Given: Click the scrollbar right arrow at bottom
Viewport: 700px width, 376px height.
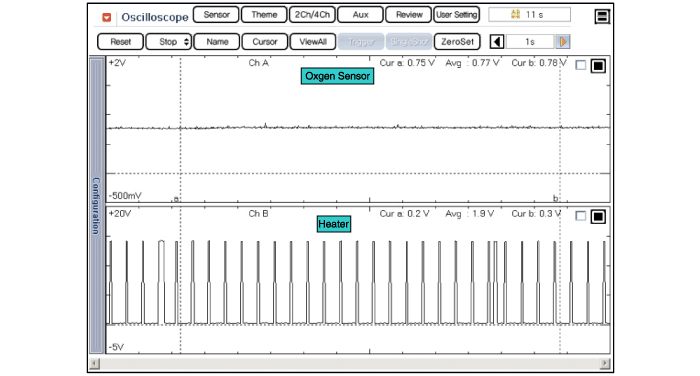Looking at the screenshot, I should click(x=605, y=363).
